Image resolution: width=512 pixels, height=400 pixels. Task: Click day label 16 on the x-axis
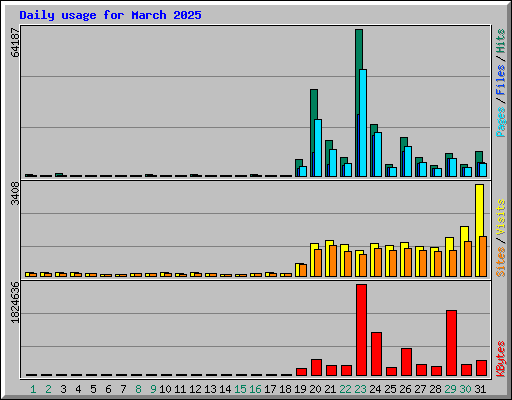255,389
